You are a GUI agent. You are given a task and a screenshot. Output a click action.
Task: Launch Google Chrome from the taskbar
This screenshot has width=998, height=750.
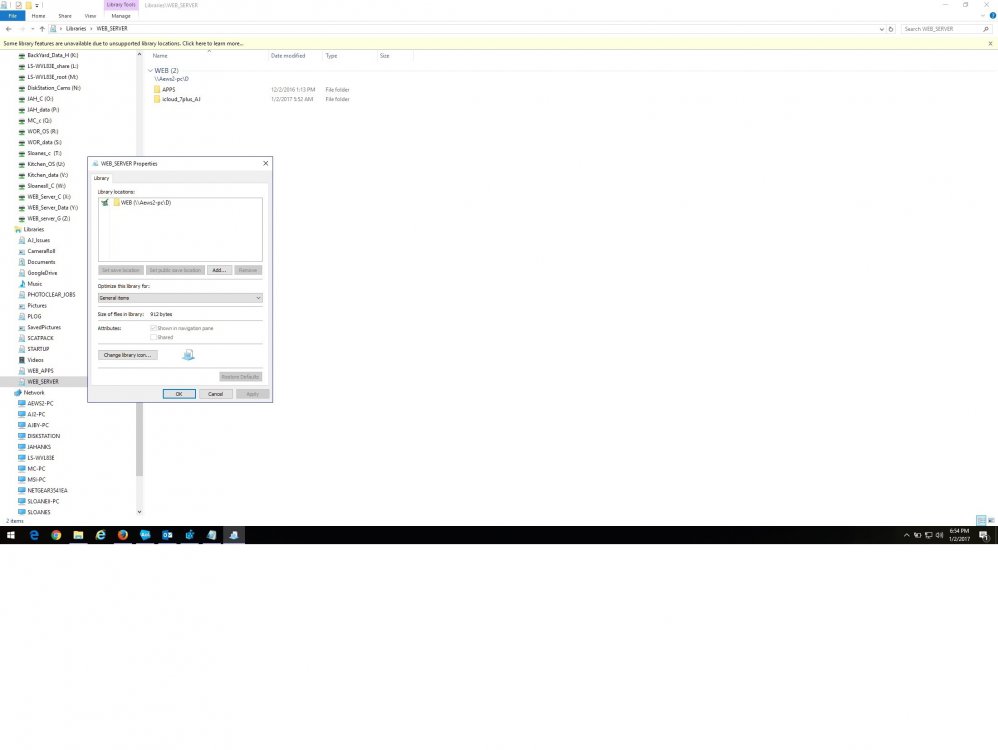[x=56, y=535]
